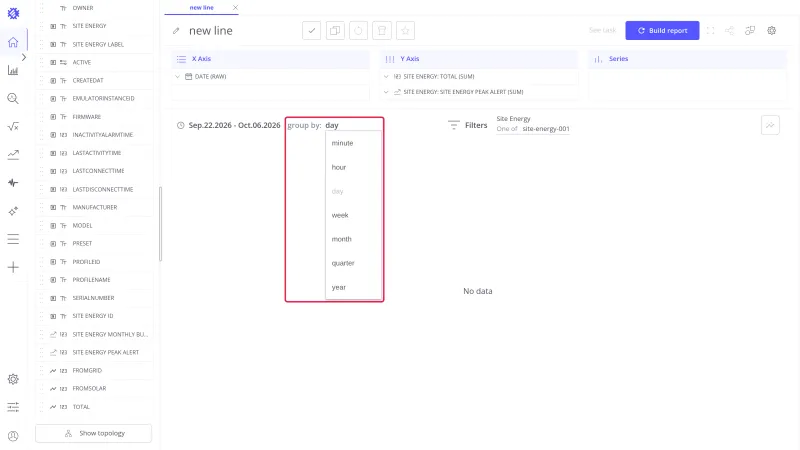Open the user profile sidebar icon

click(13, 436)
